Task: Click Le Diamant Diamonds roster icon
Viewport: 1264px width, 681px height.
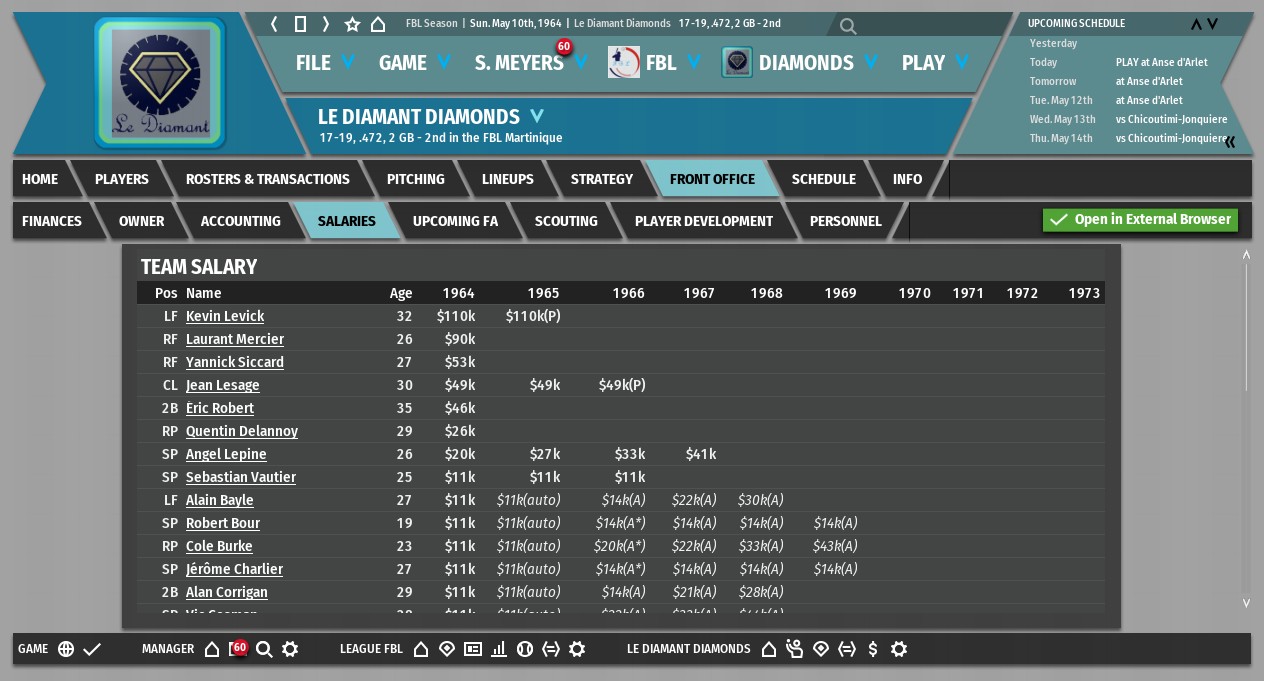Action: [x=795, y=649]
